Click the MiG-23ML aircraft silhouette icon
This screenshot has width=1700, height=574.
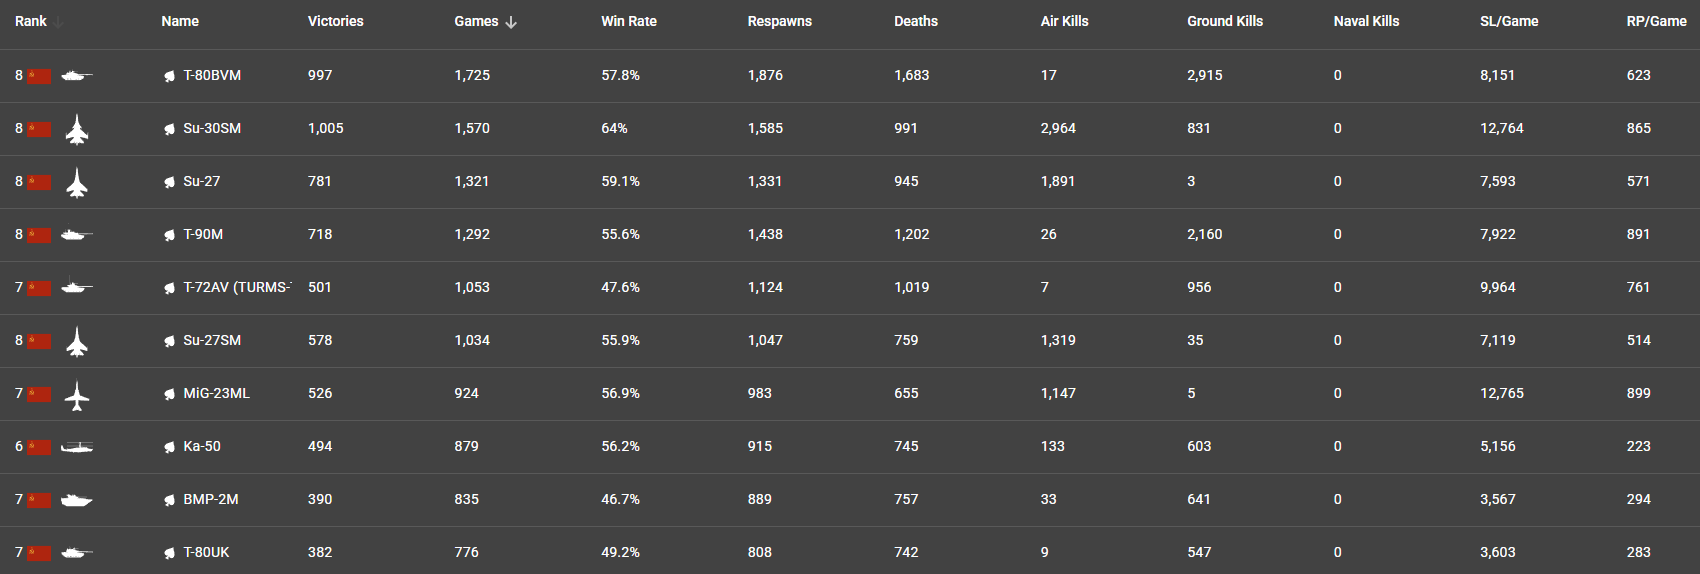coord(77,395)
